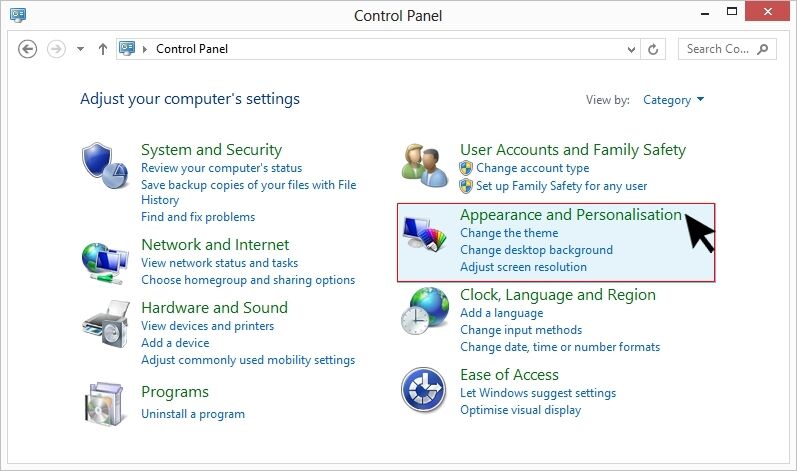Expand the address bar history dropdown
Viewport: 797px width, 471px height.
click(x=631, y=49)
